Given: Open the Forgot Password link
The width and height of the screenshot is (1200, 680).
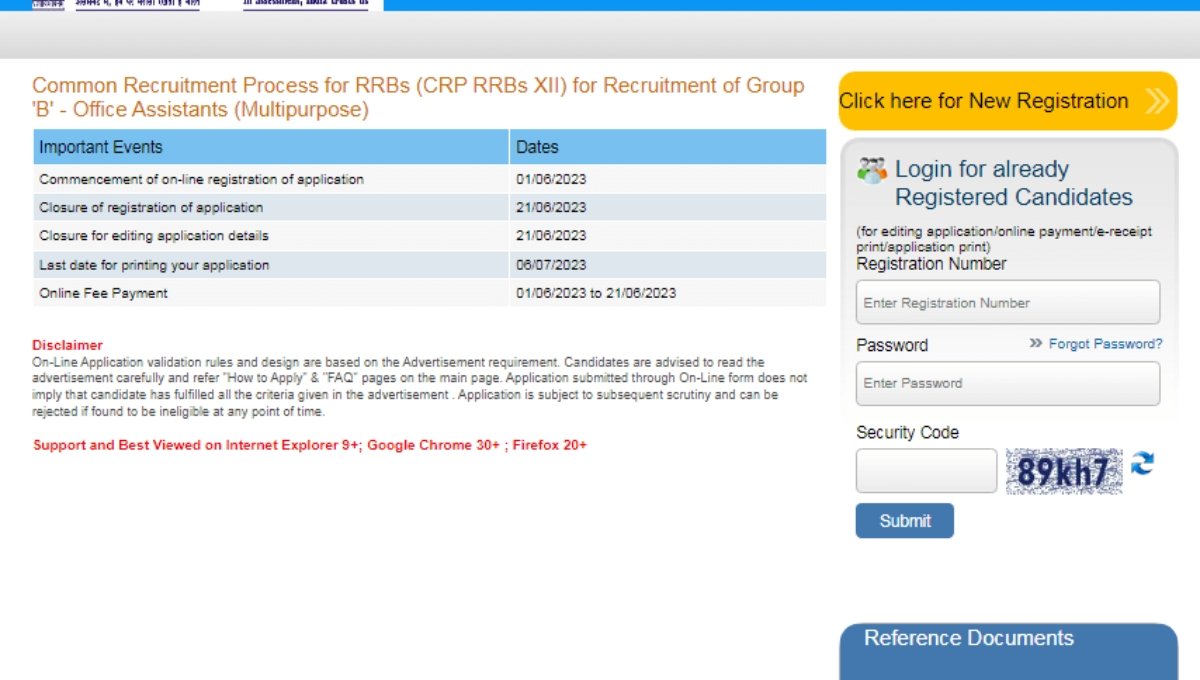Looking at the screenshot, I should click(1106, 344).
